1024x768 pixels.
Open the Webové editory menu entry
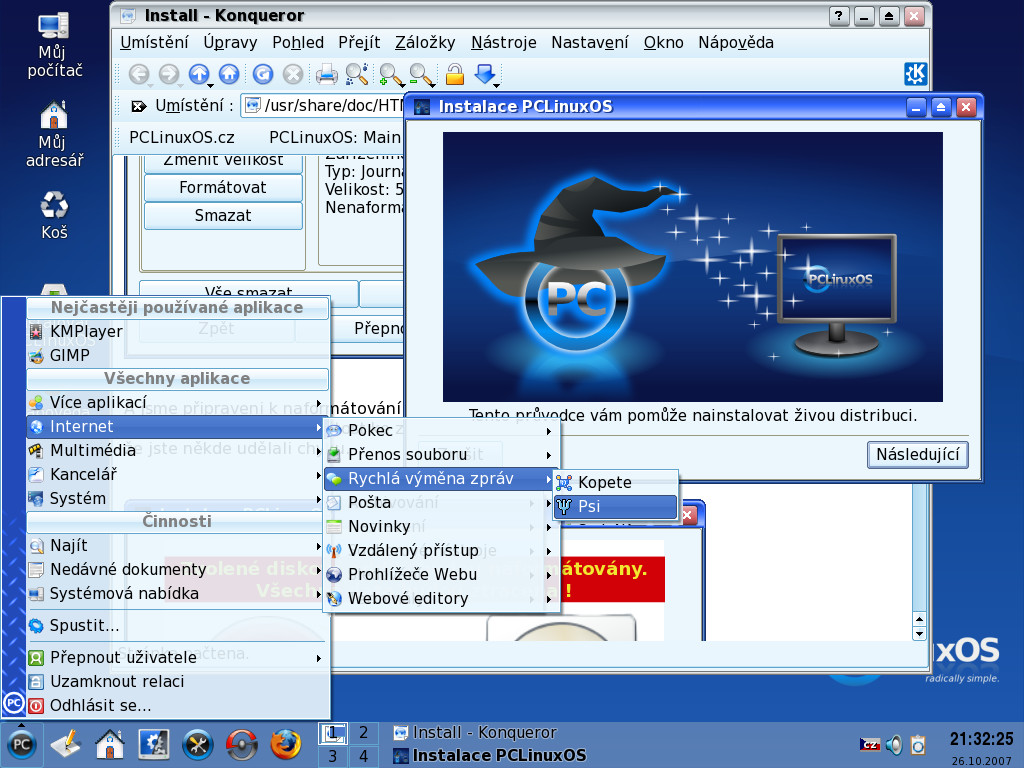[442, 599]
